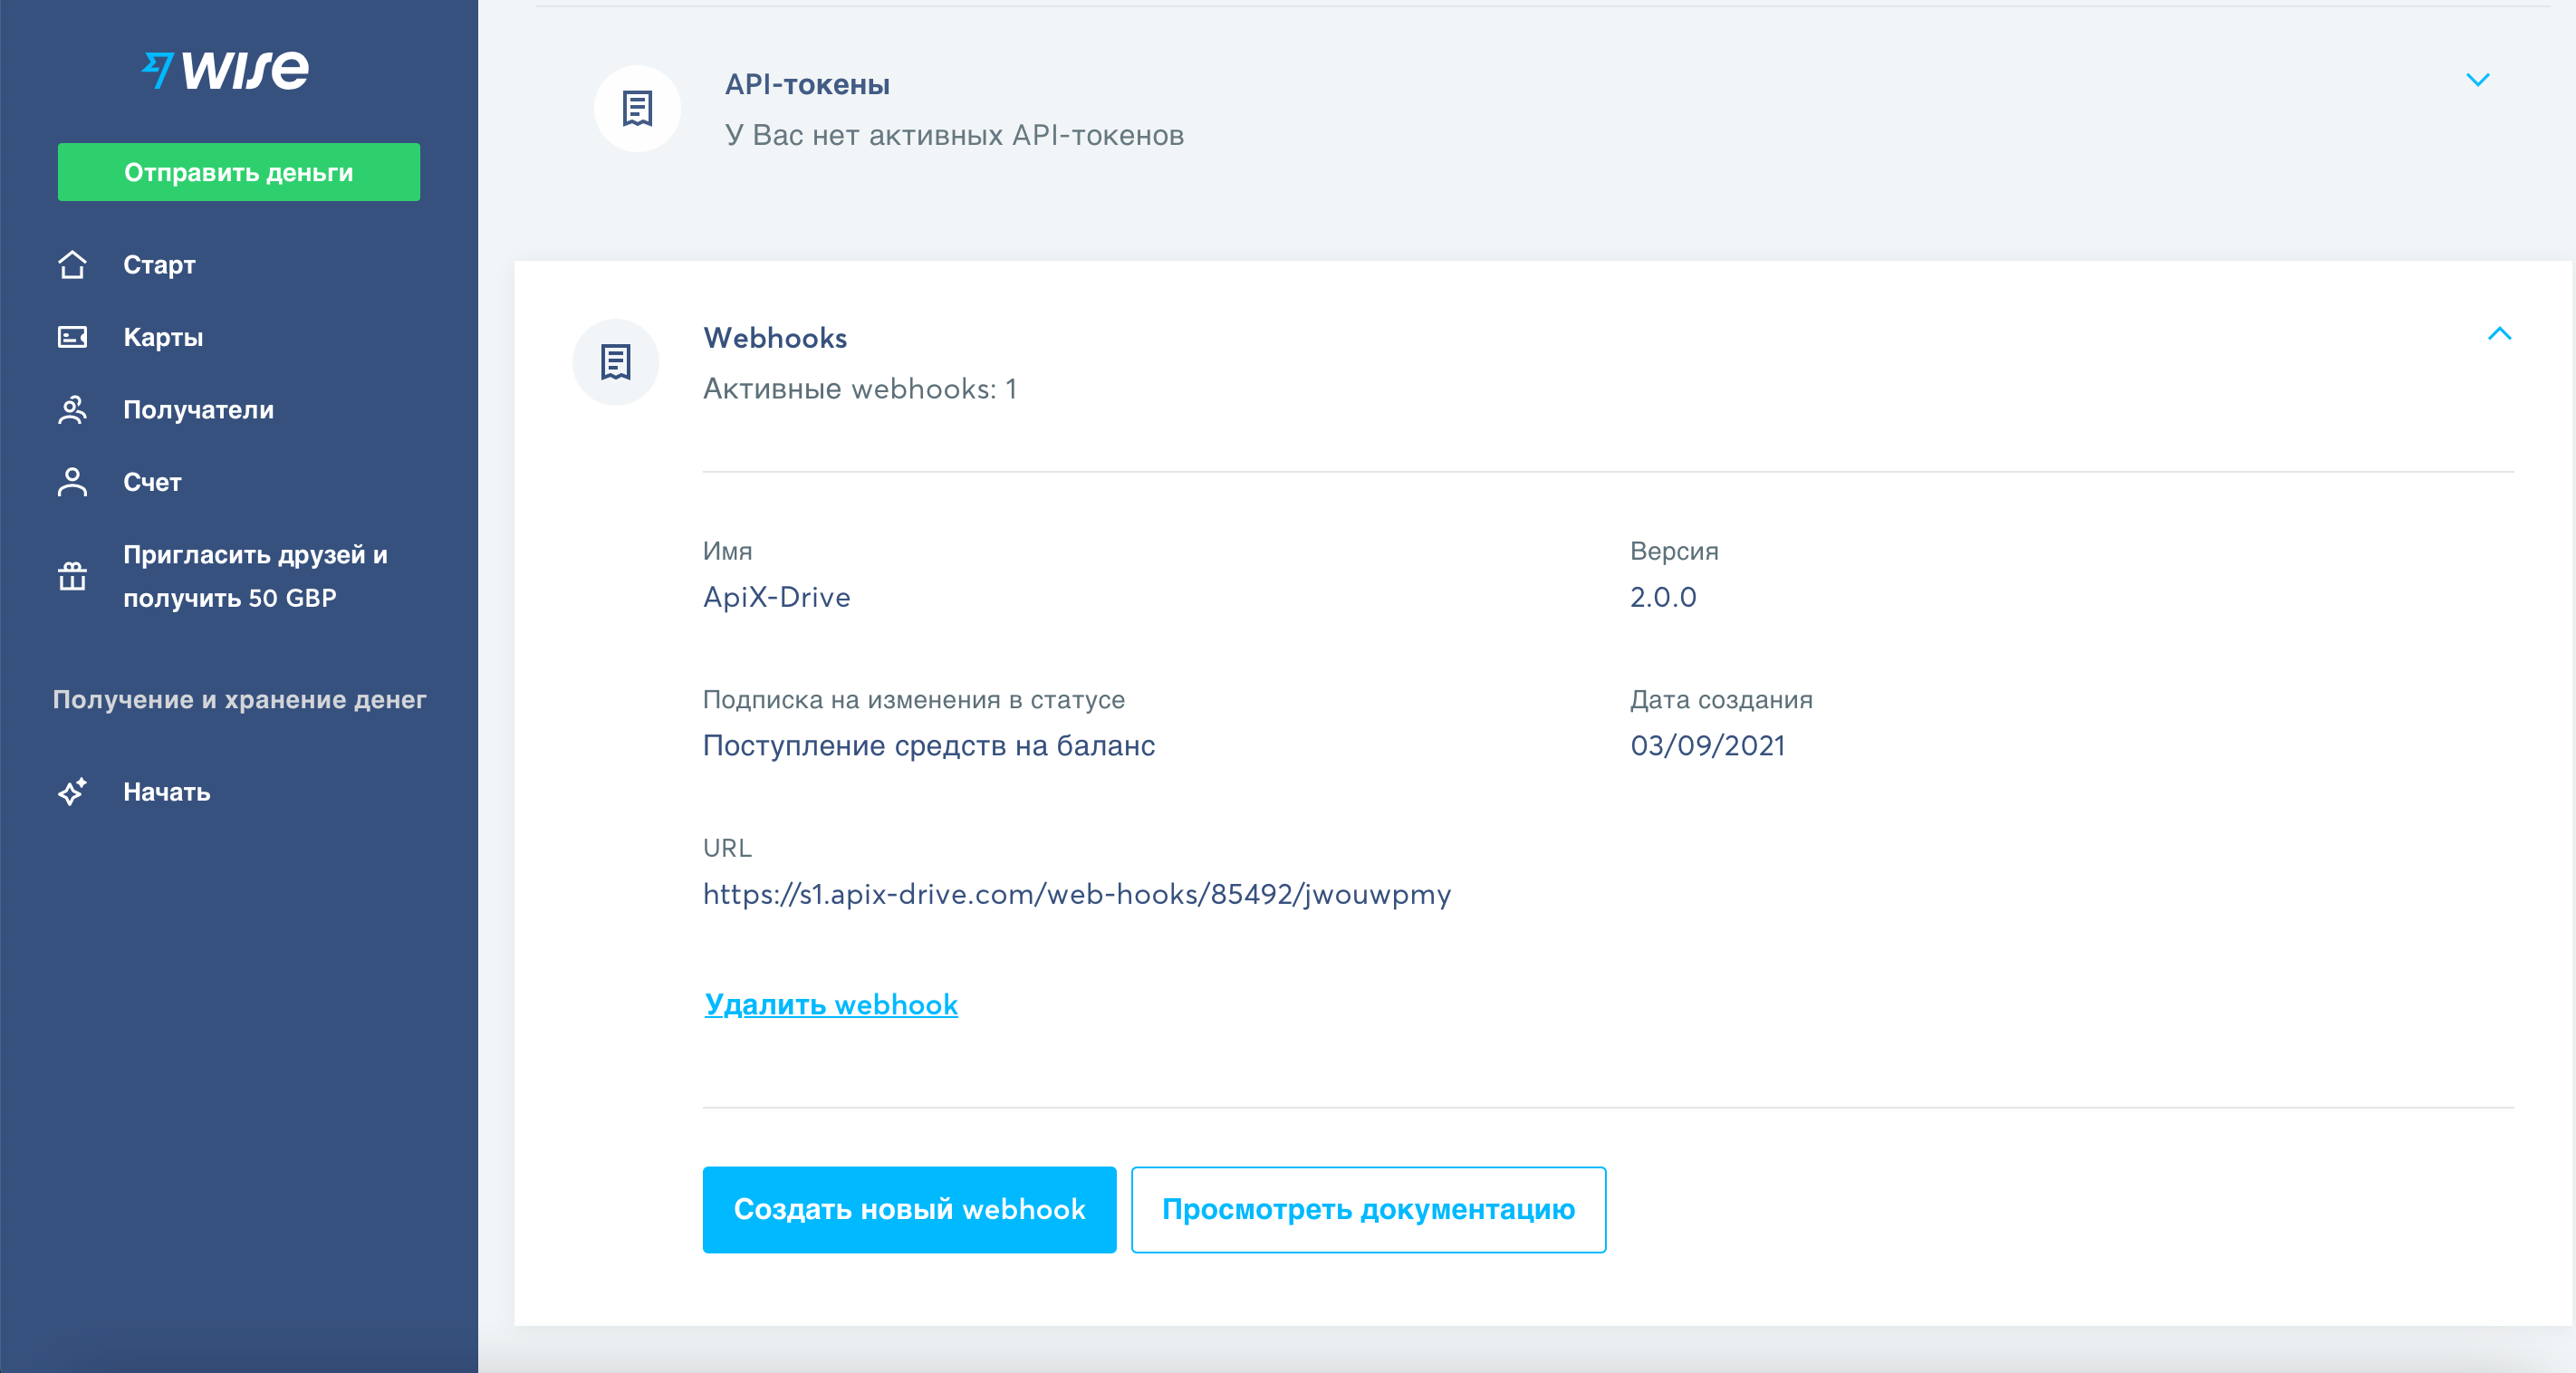Open the Карты menu item
This screenshot has width=2576, height=1373.
(163, 337)
